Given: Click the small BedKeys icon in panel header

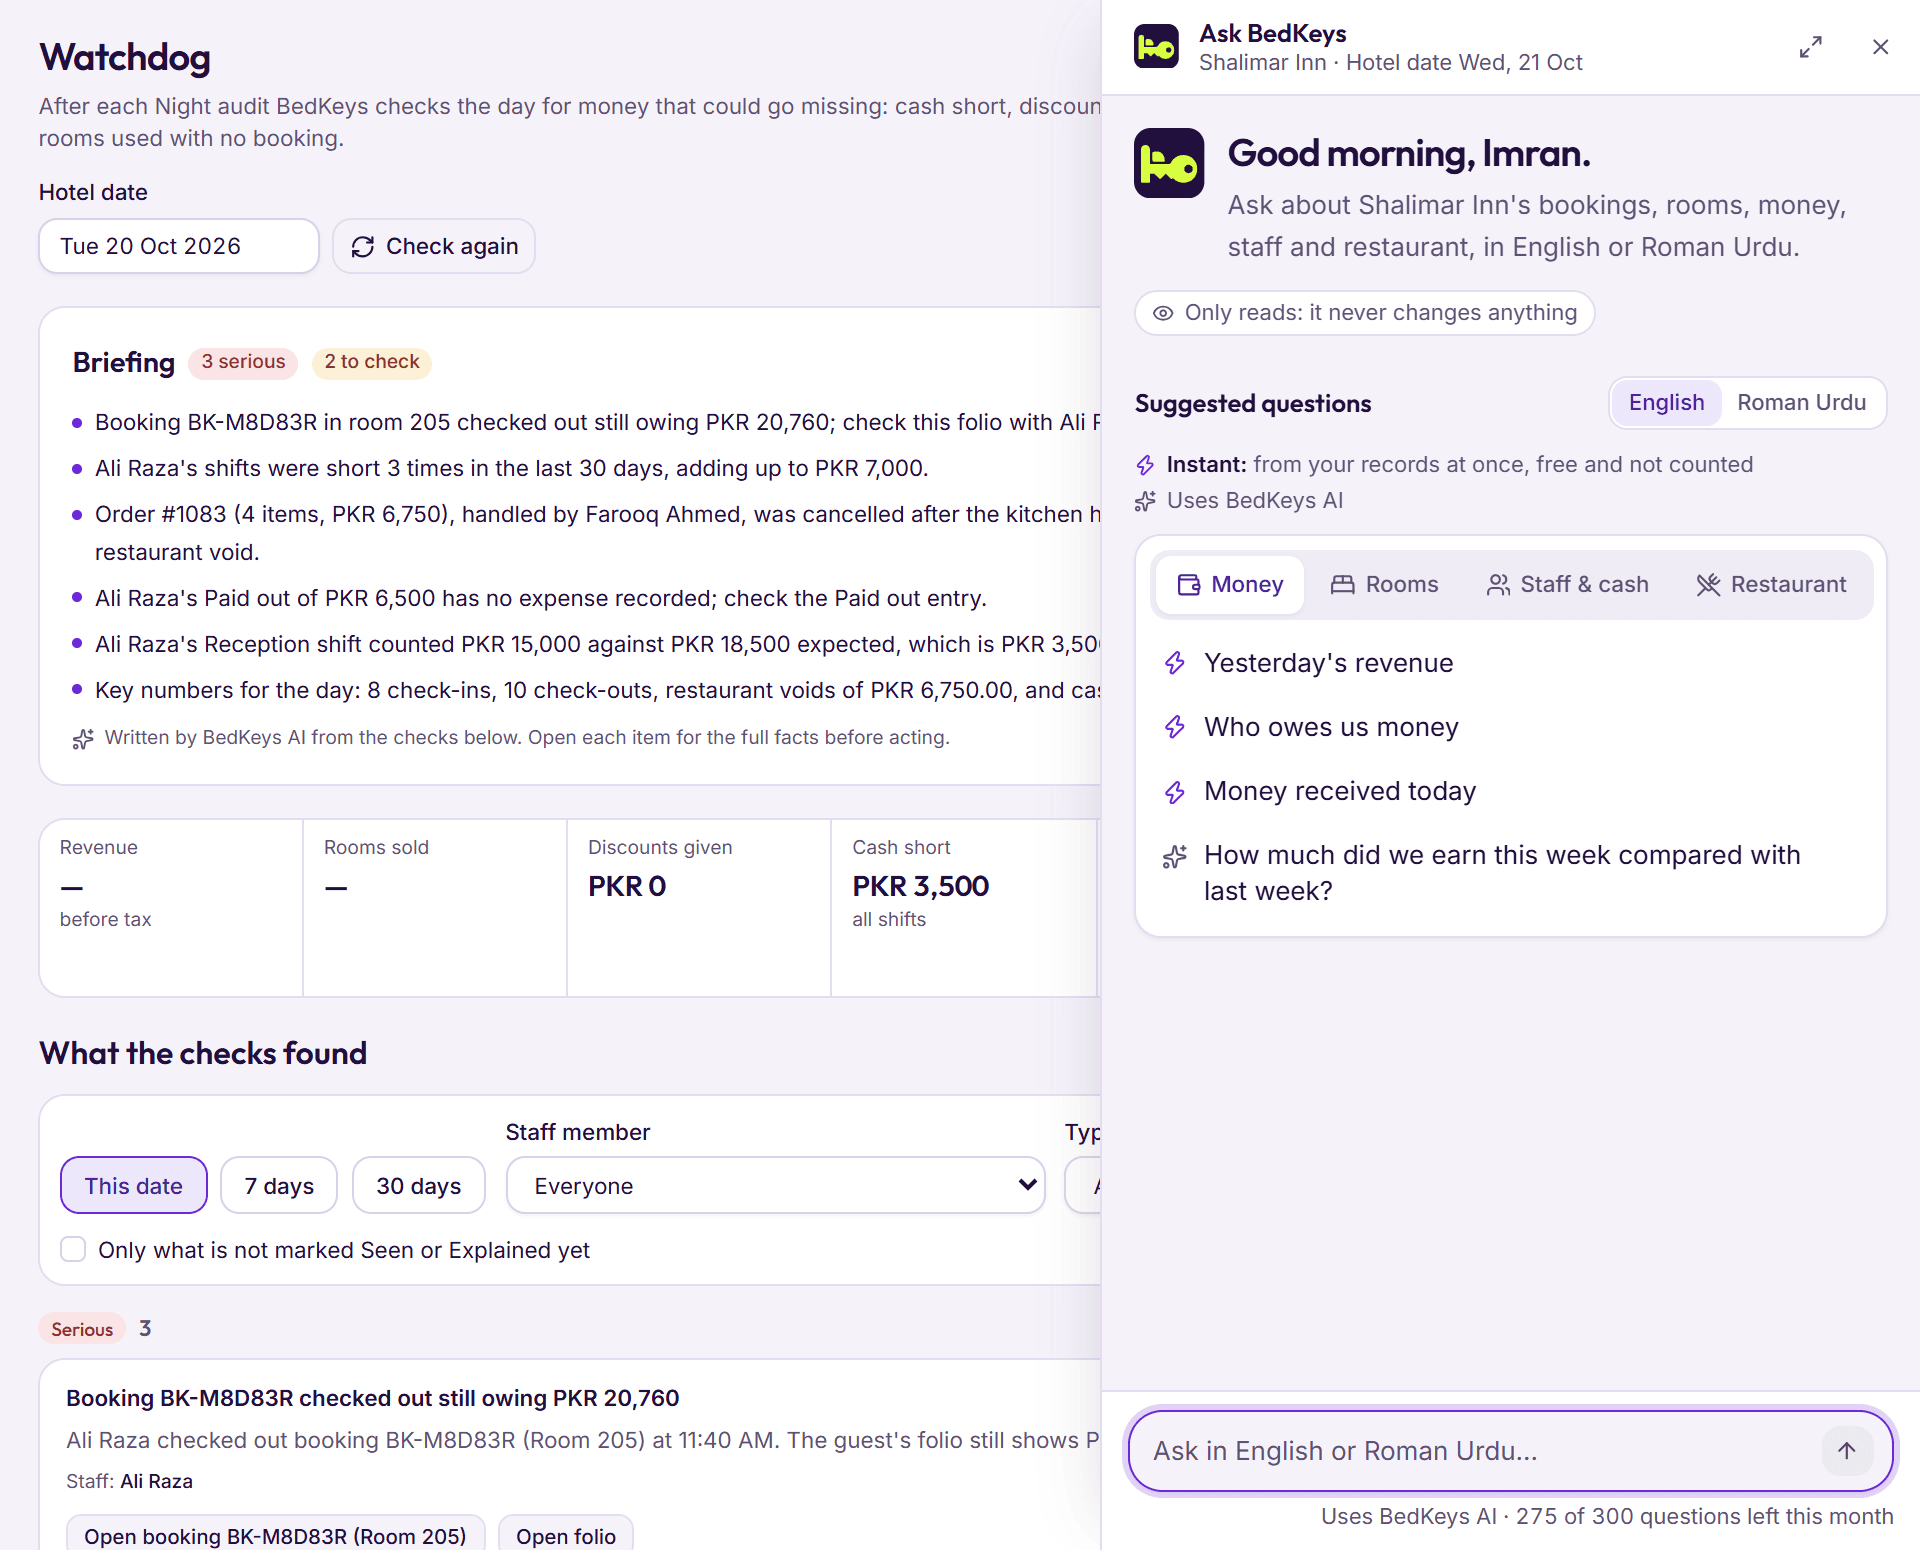Looking at the screenshot, I should [1156, 47].
